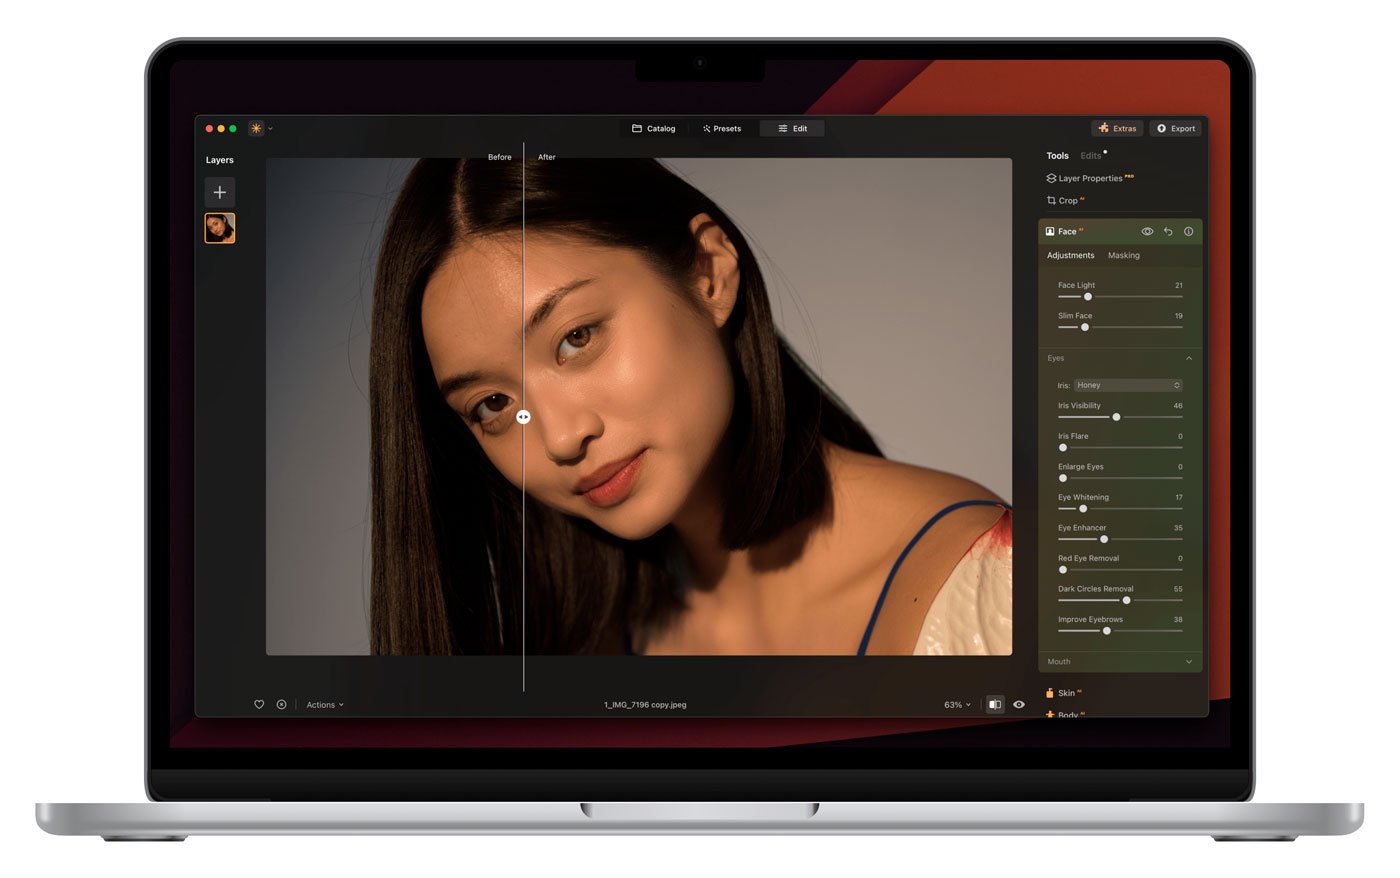Screen dimensions: 1400x878
Task: Adjust the Eye Whitening slider
Action: (x=1083, y=509)
